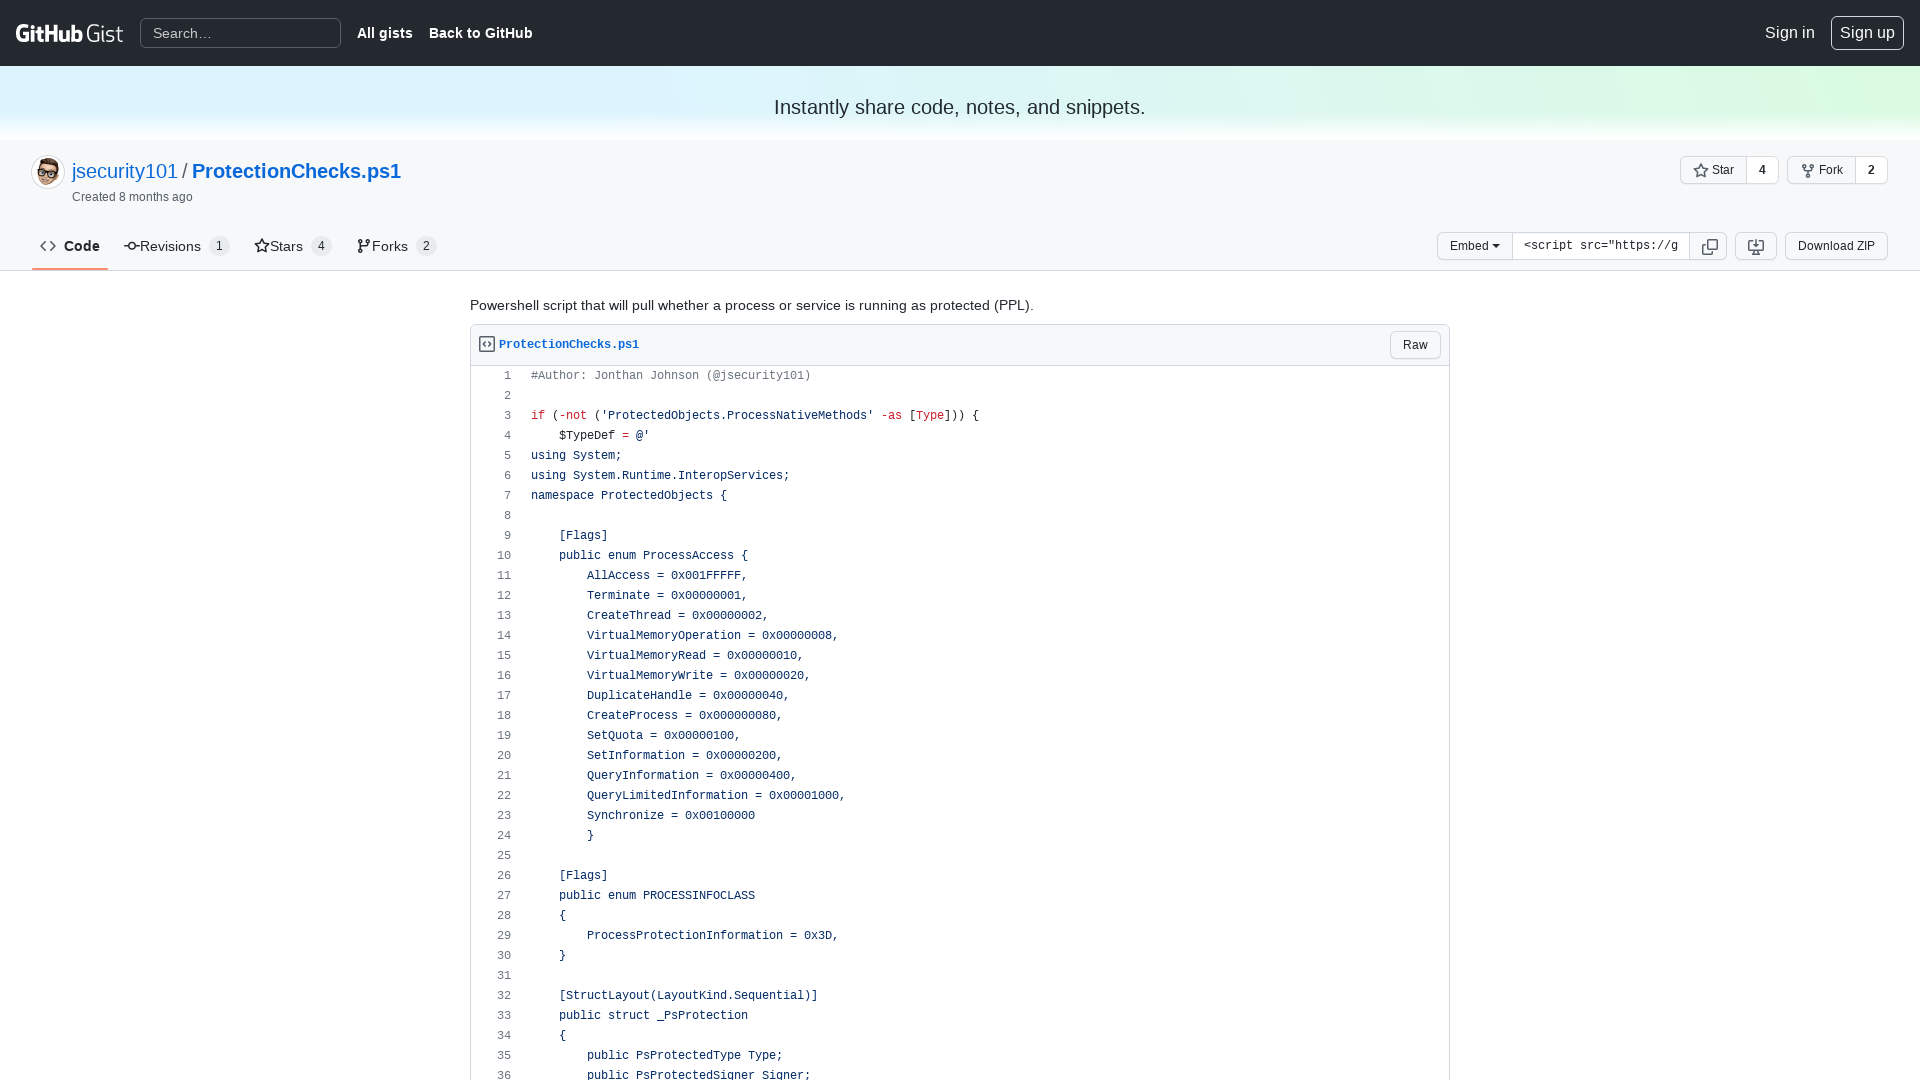Image resolution: width=1920 pixels, height=1080 pixels.
Task: Expand the Embed dropdown
Action: click(1474, 246)
